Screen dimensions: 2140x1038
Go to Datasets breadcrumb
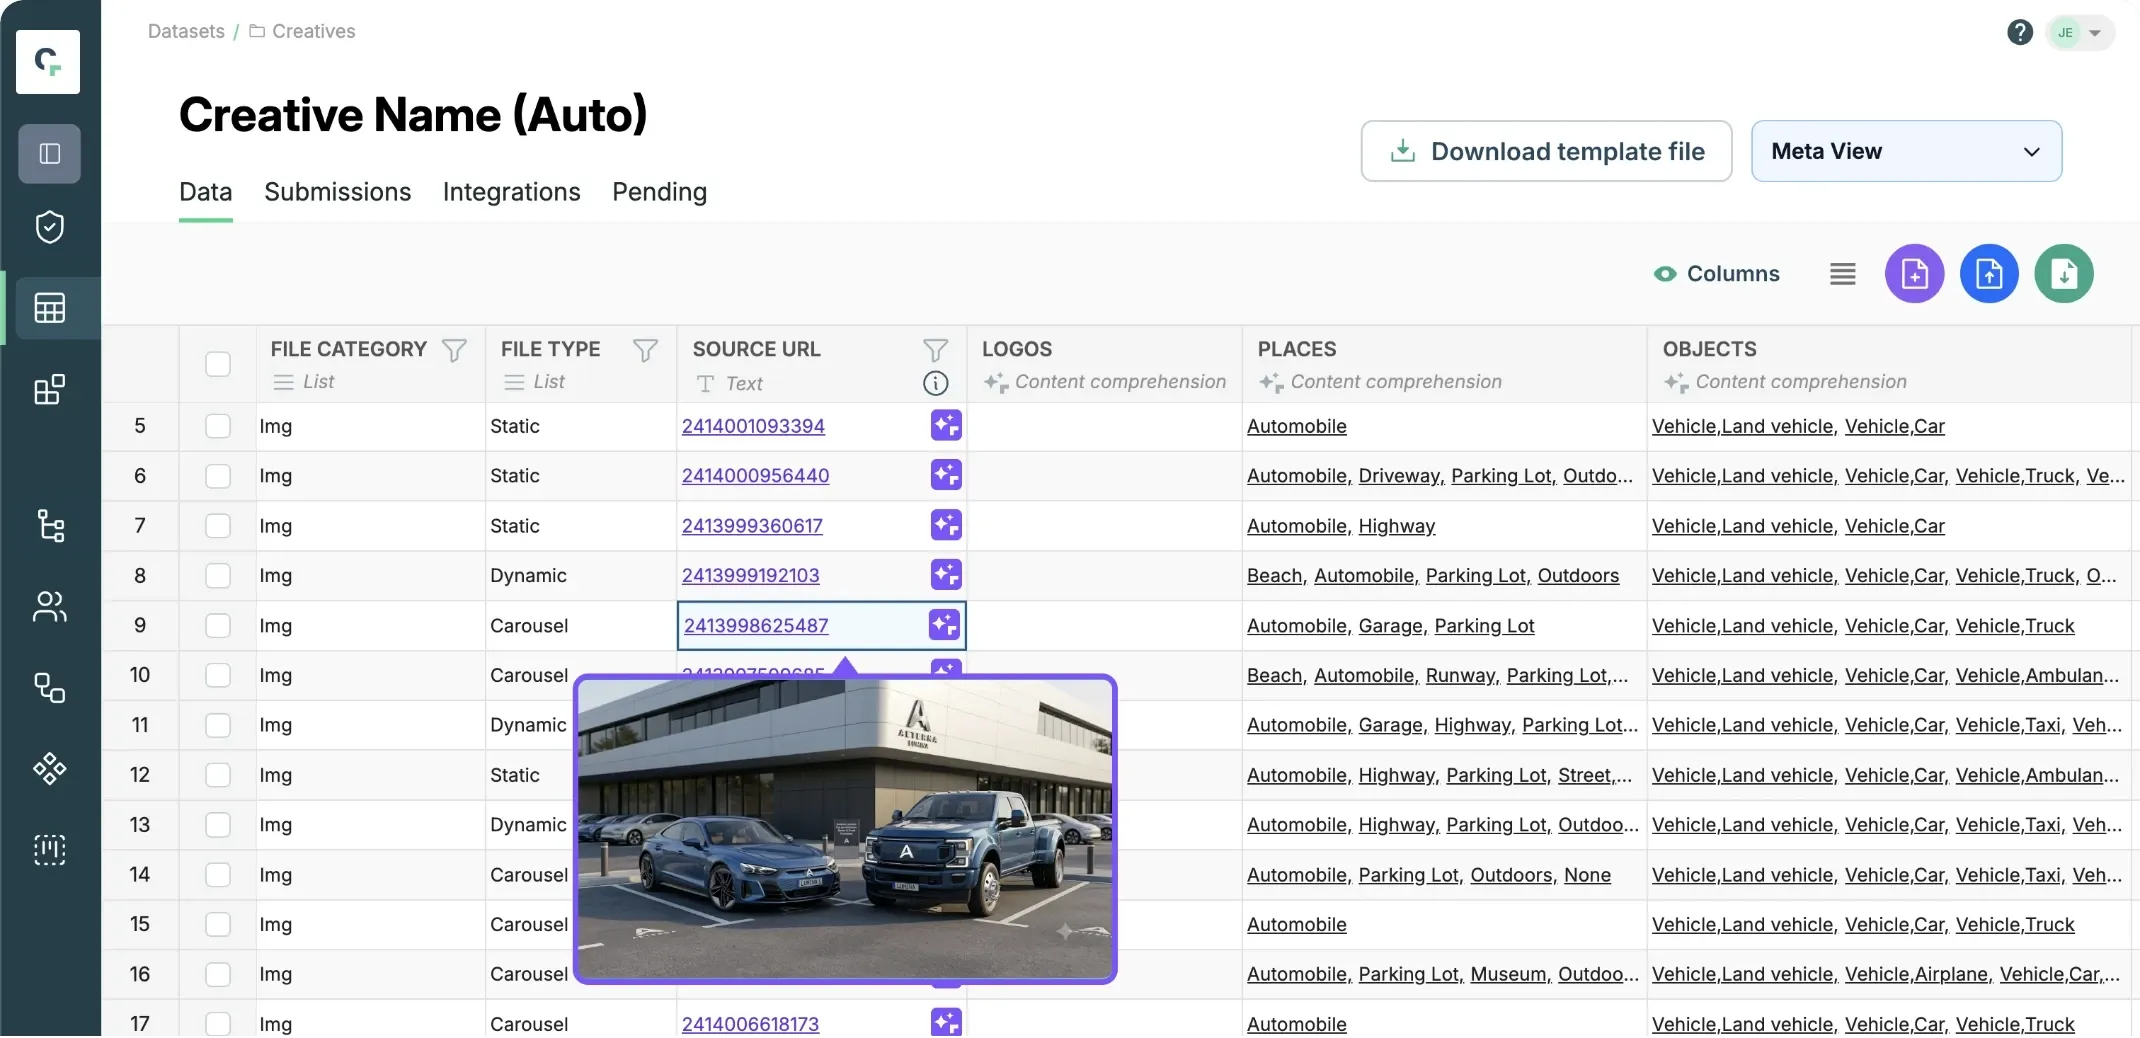point(186,31)
